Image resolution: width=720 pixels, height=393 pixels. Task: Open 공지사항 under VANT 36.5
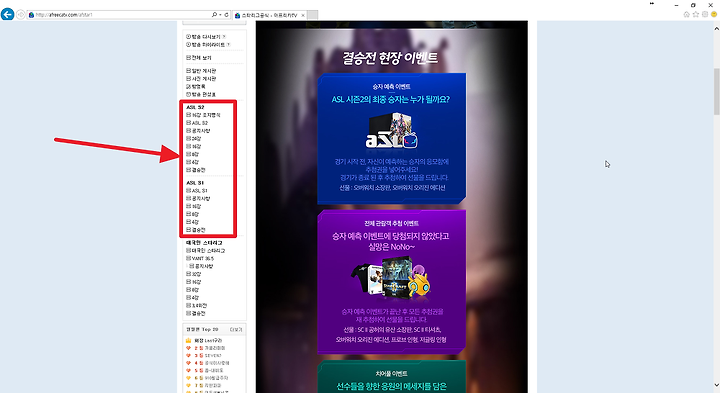[201, 266]
